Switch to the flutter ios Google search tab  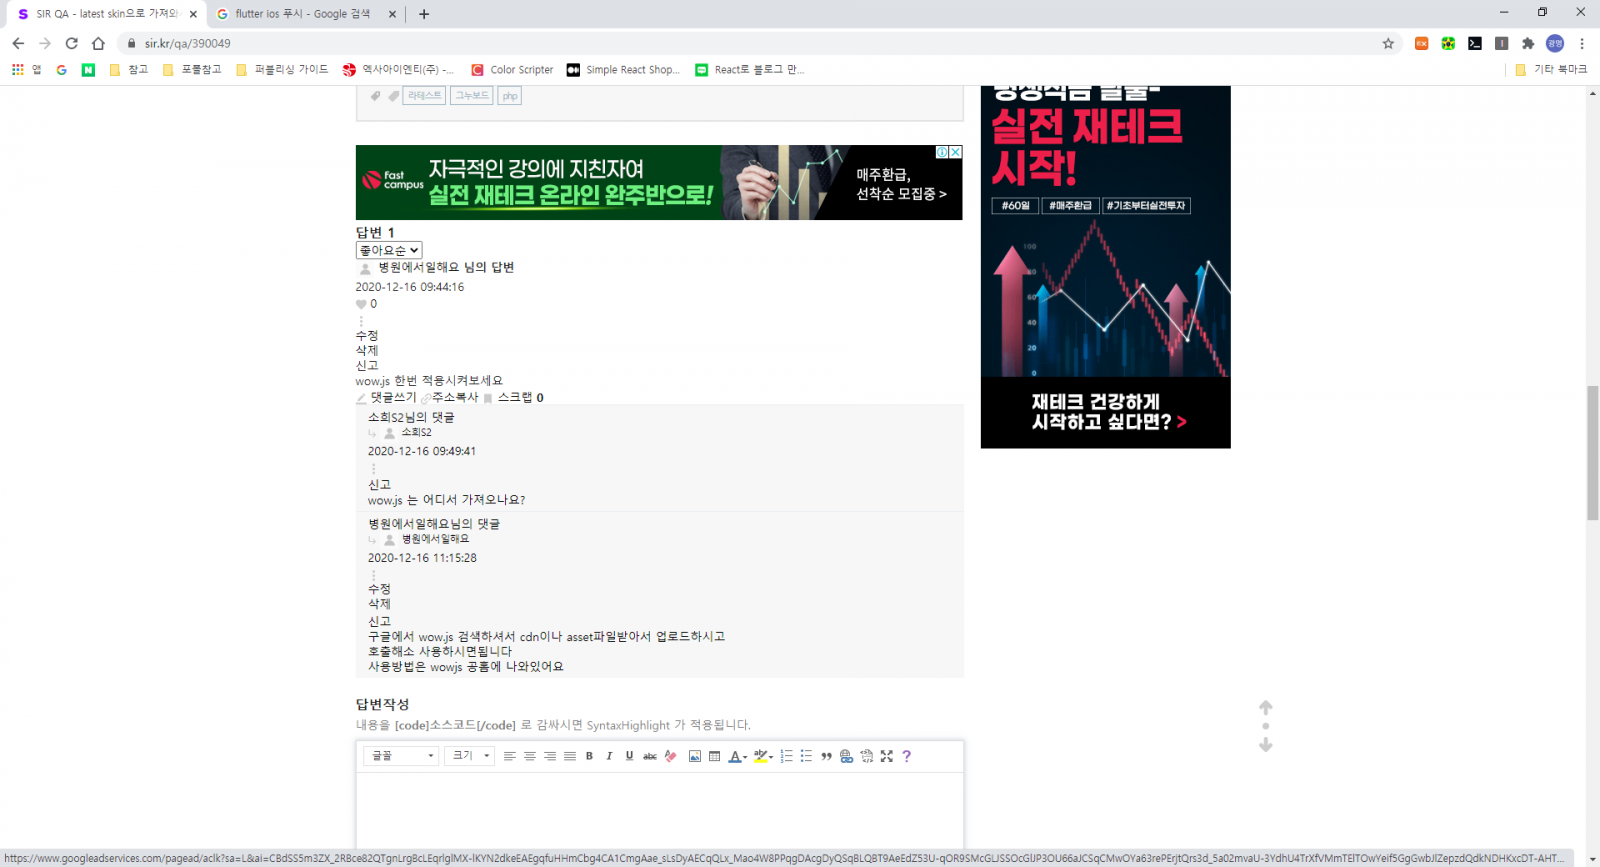coord(302,14)
